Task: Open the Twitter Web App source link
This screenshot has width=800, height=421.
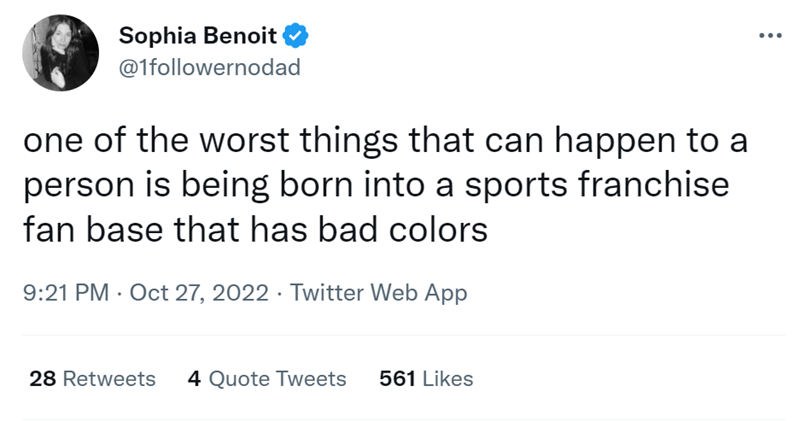Action: pos(378,294)
